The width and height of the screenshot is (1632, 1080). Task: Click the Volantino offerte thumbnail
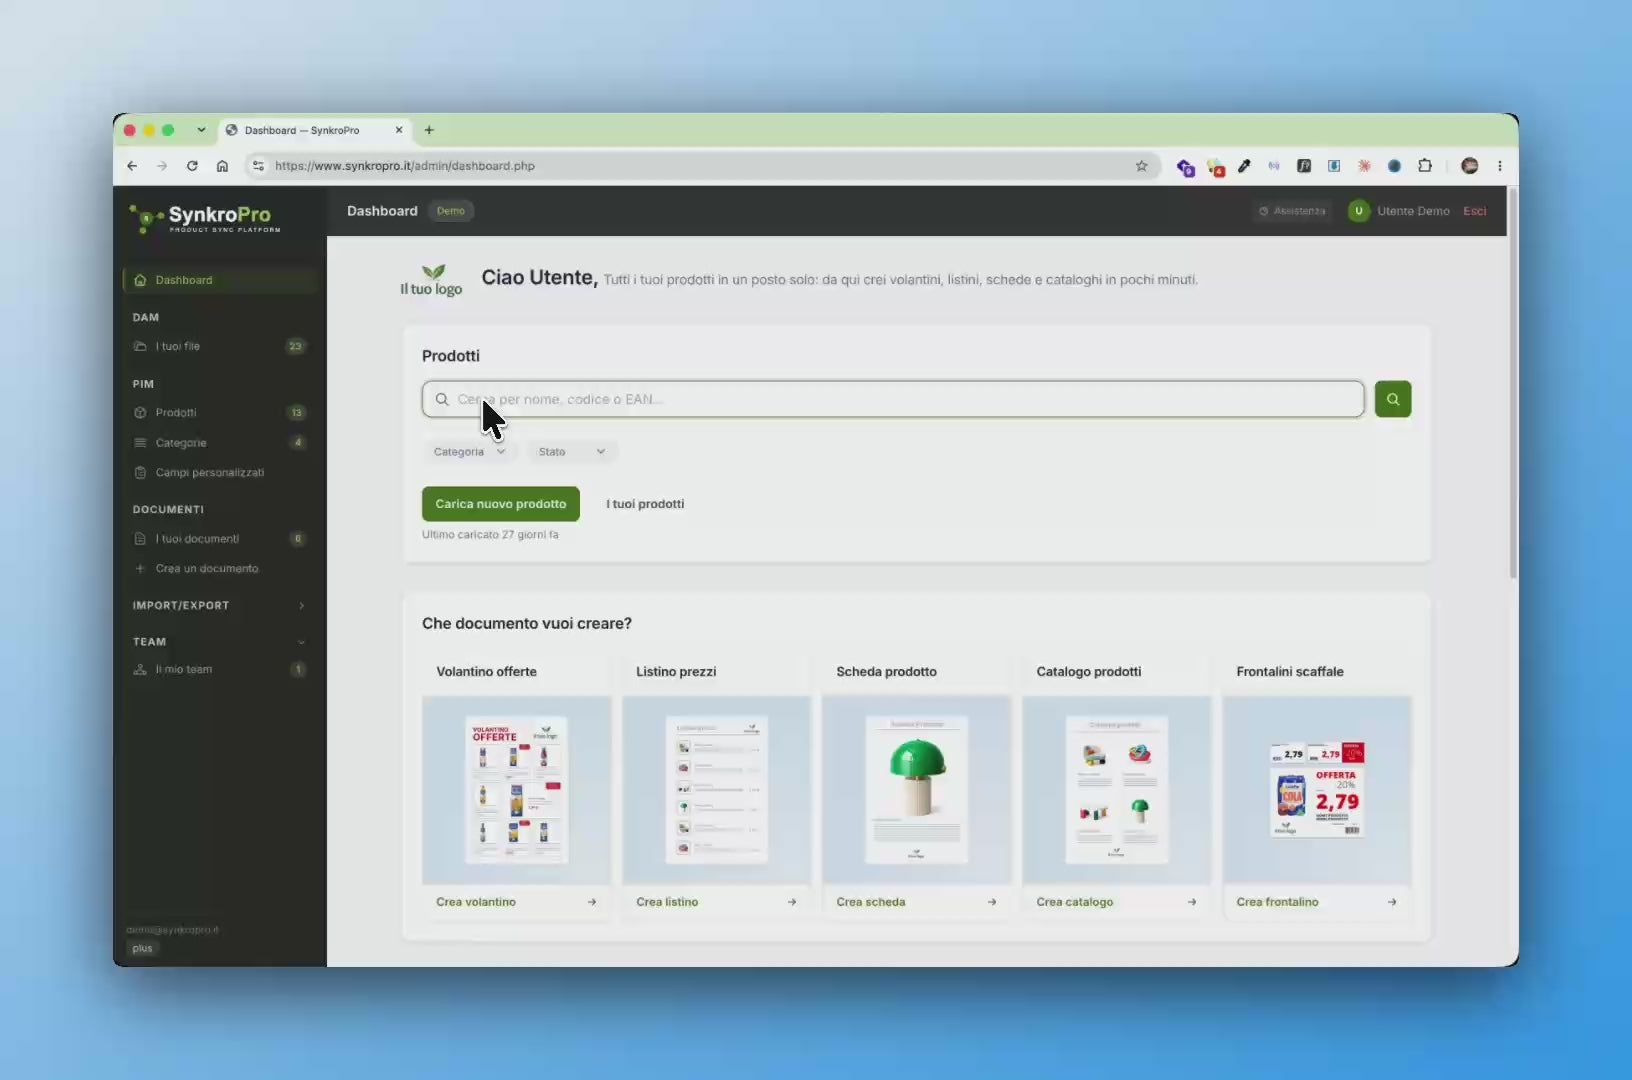[517, 790]
